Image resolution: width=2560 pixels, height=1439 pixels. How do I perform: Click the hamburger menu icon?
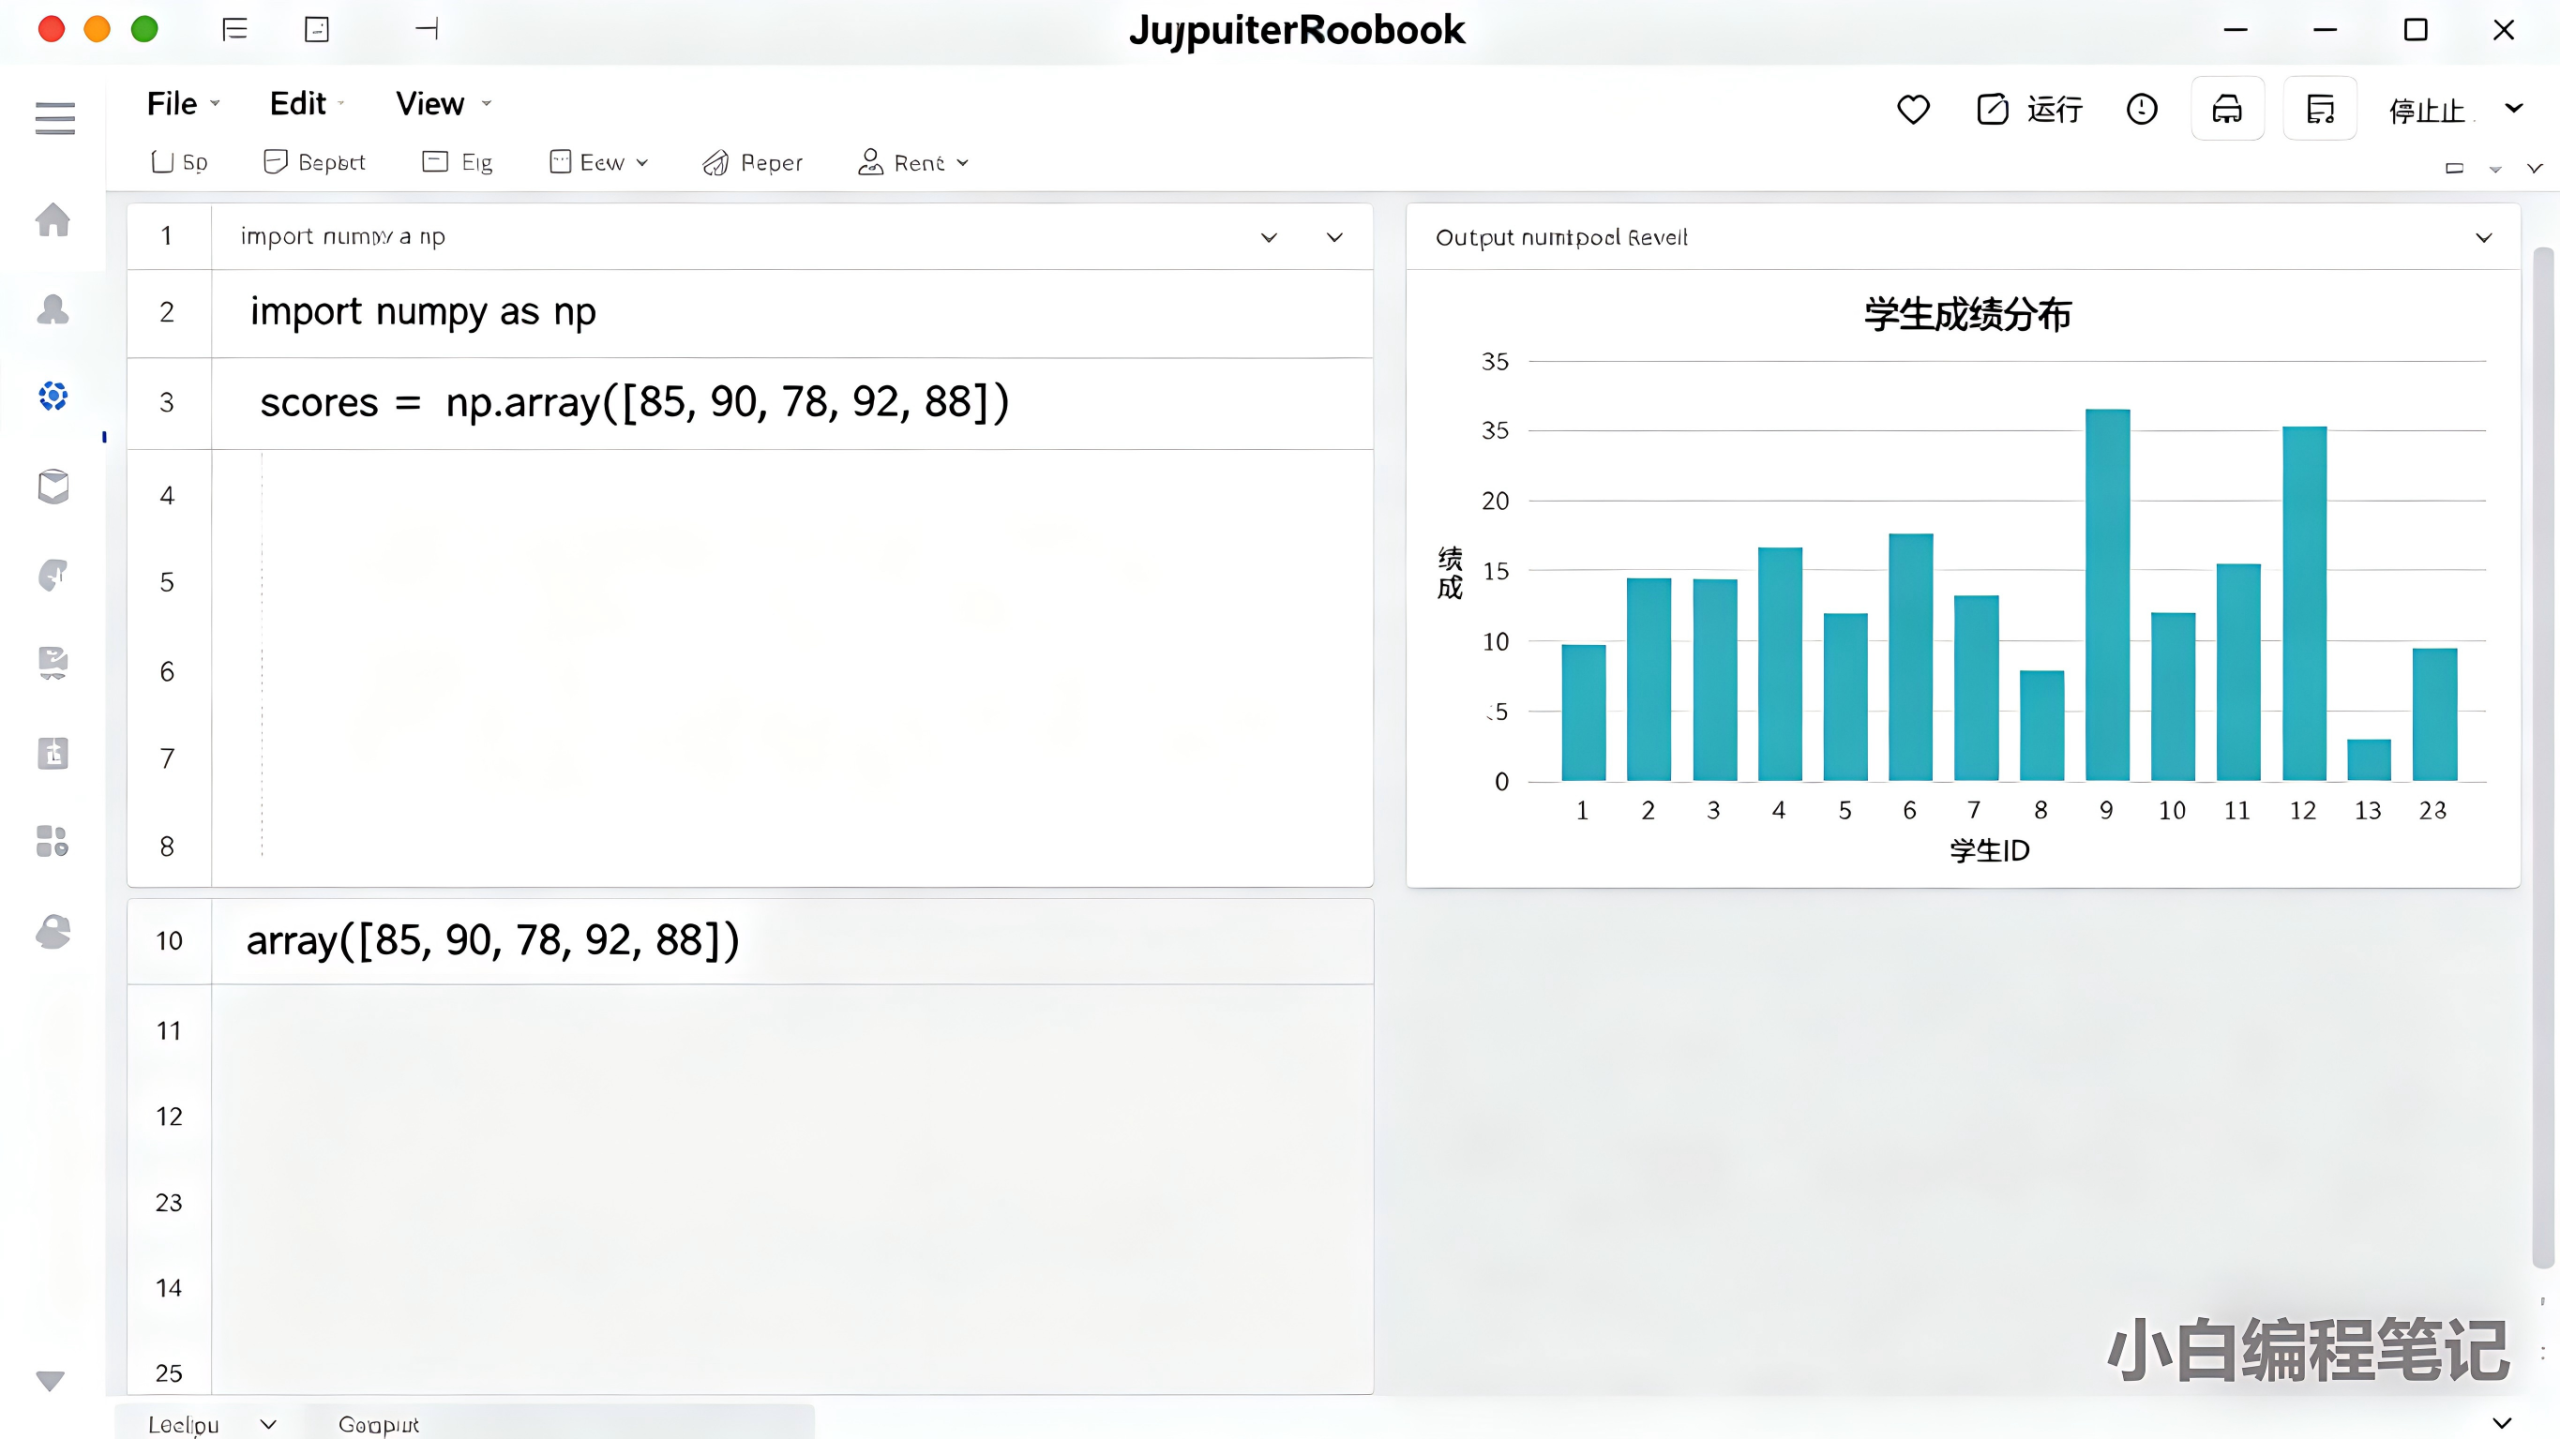click(x=54, y=118)
